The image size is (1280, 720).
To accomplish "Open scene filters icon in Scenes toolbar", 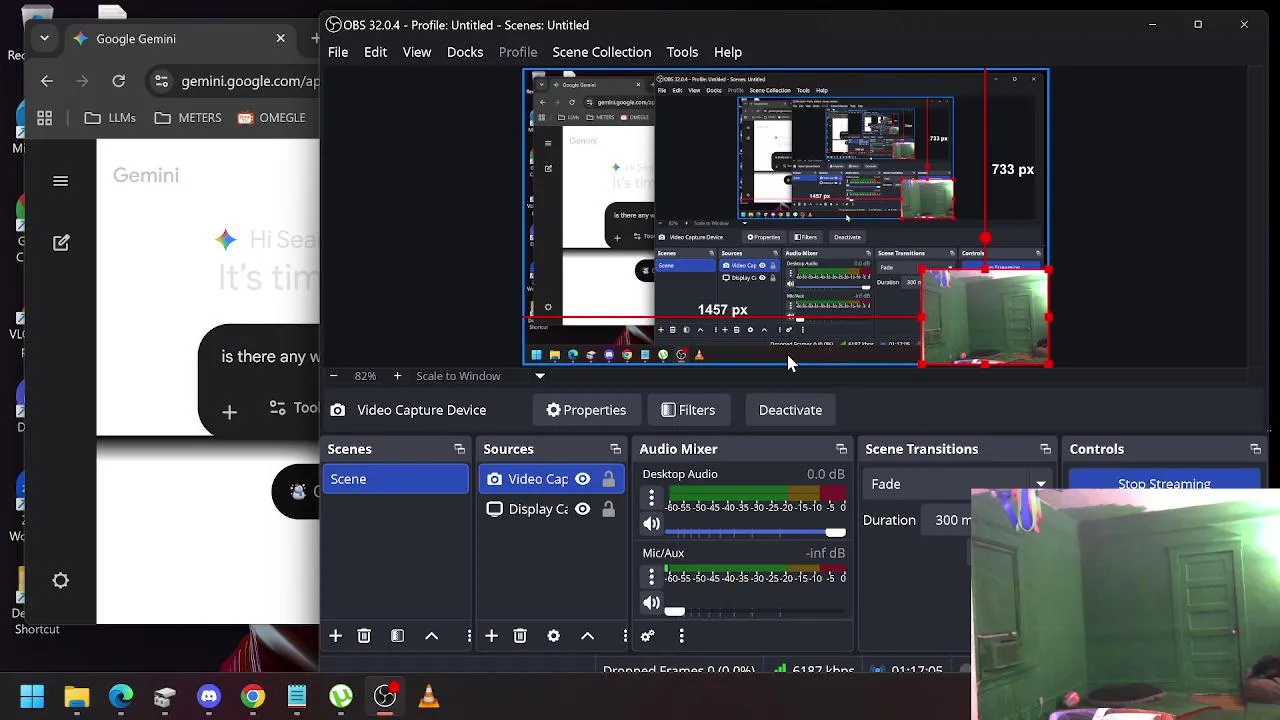I will click(x=397, y=636).
